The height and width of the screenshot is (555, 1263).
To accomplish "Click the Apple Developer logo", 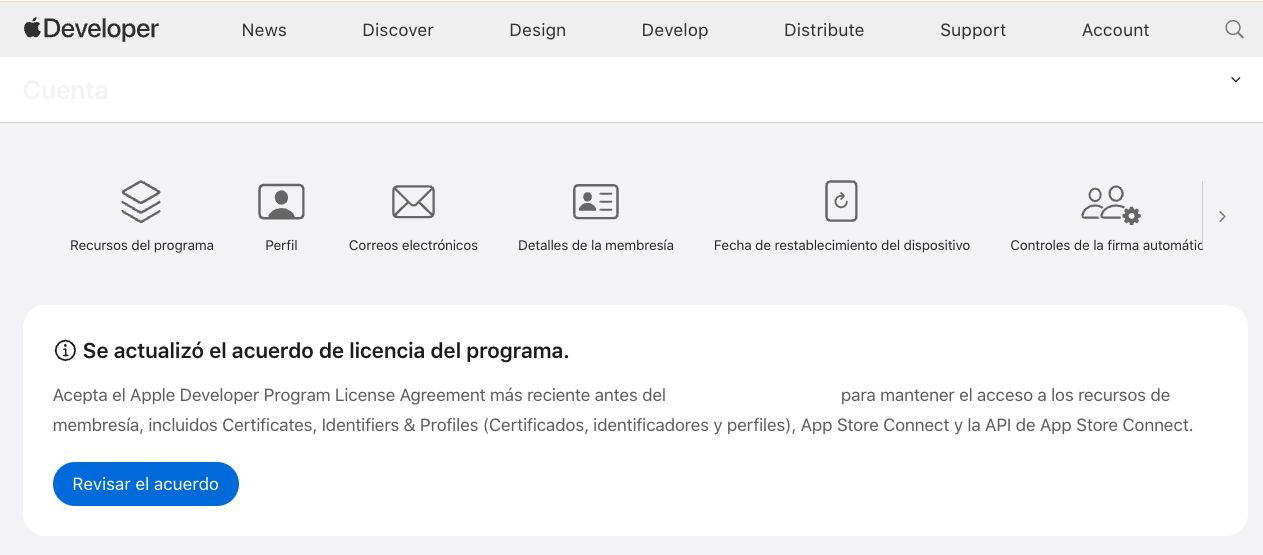I will 91,29.
